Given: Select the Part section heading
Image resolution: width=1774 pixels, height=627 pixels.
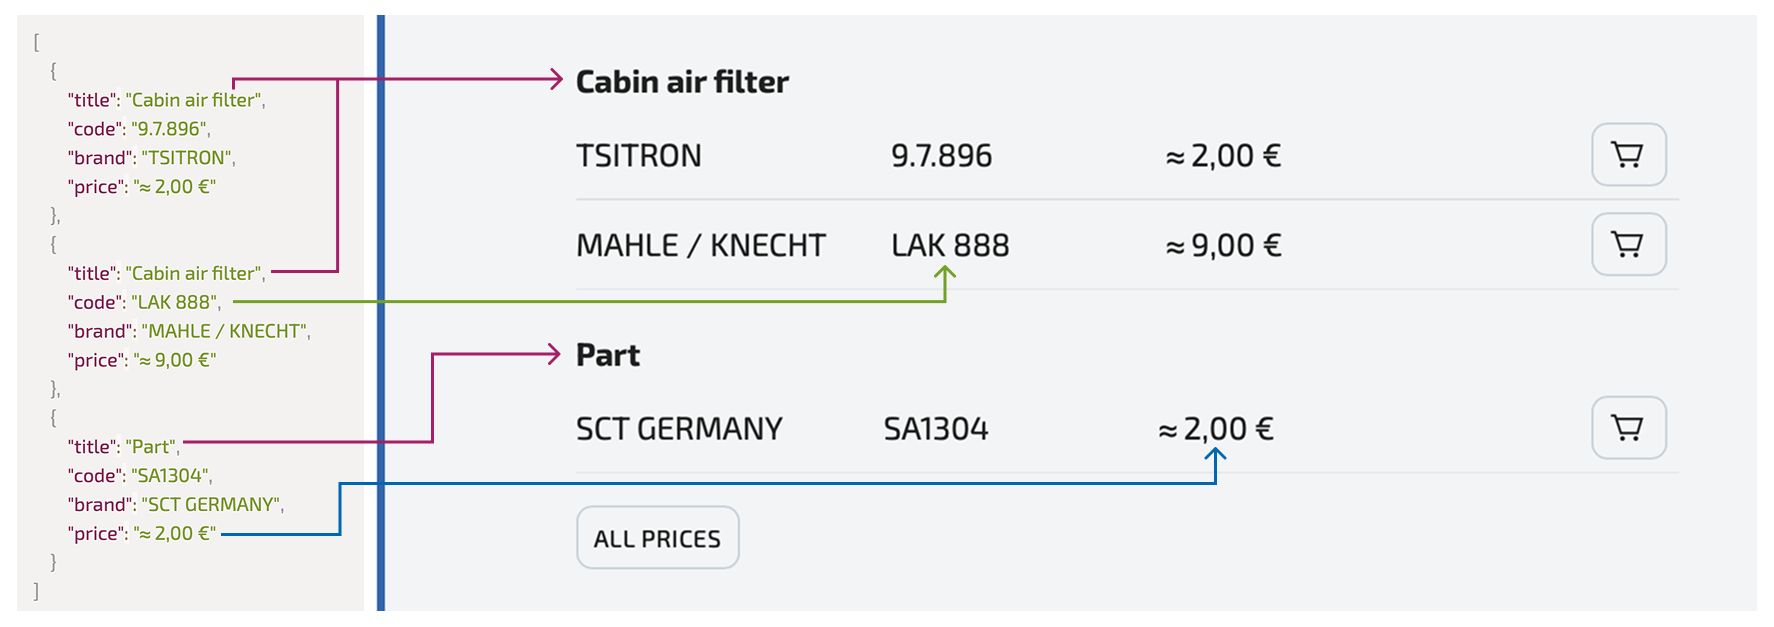Looking at the screenshot, I should (608, 355).
